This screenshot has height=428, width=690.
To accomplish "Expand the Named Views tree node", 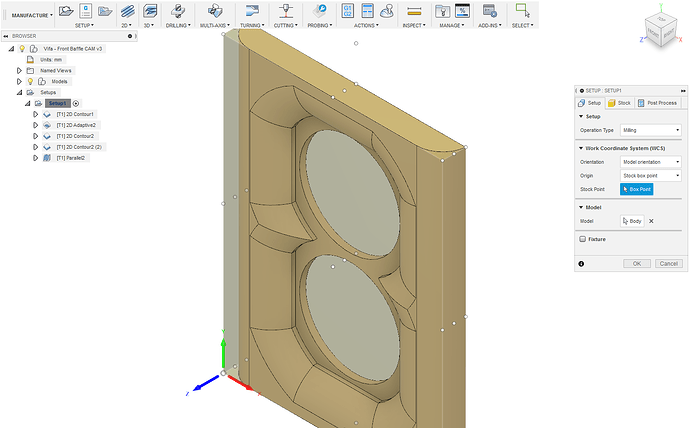I will [19, 70].
